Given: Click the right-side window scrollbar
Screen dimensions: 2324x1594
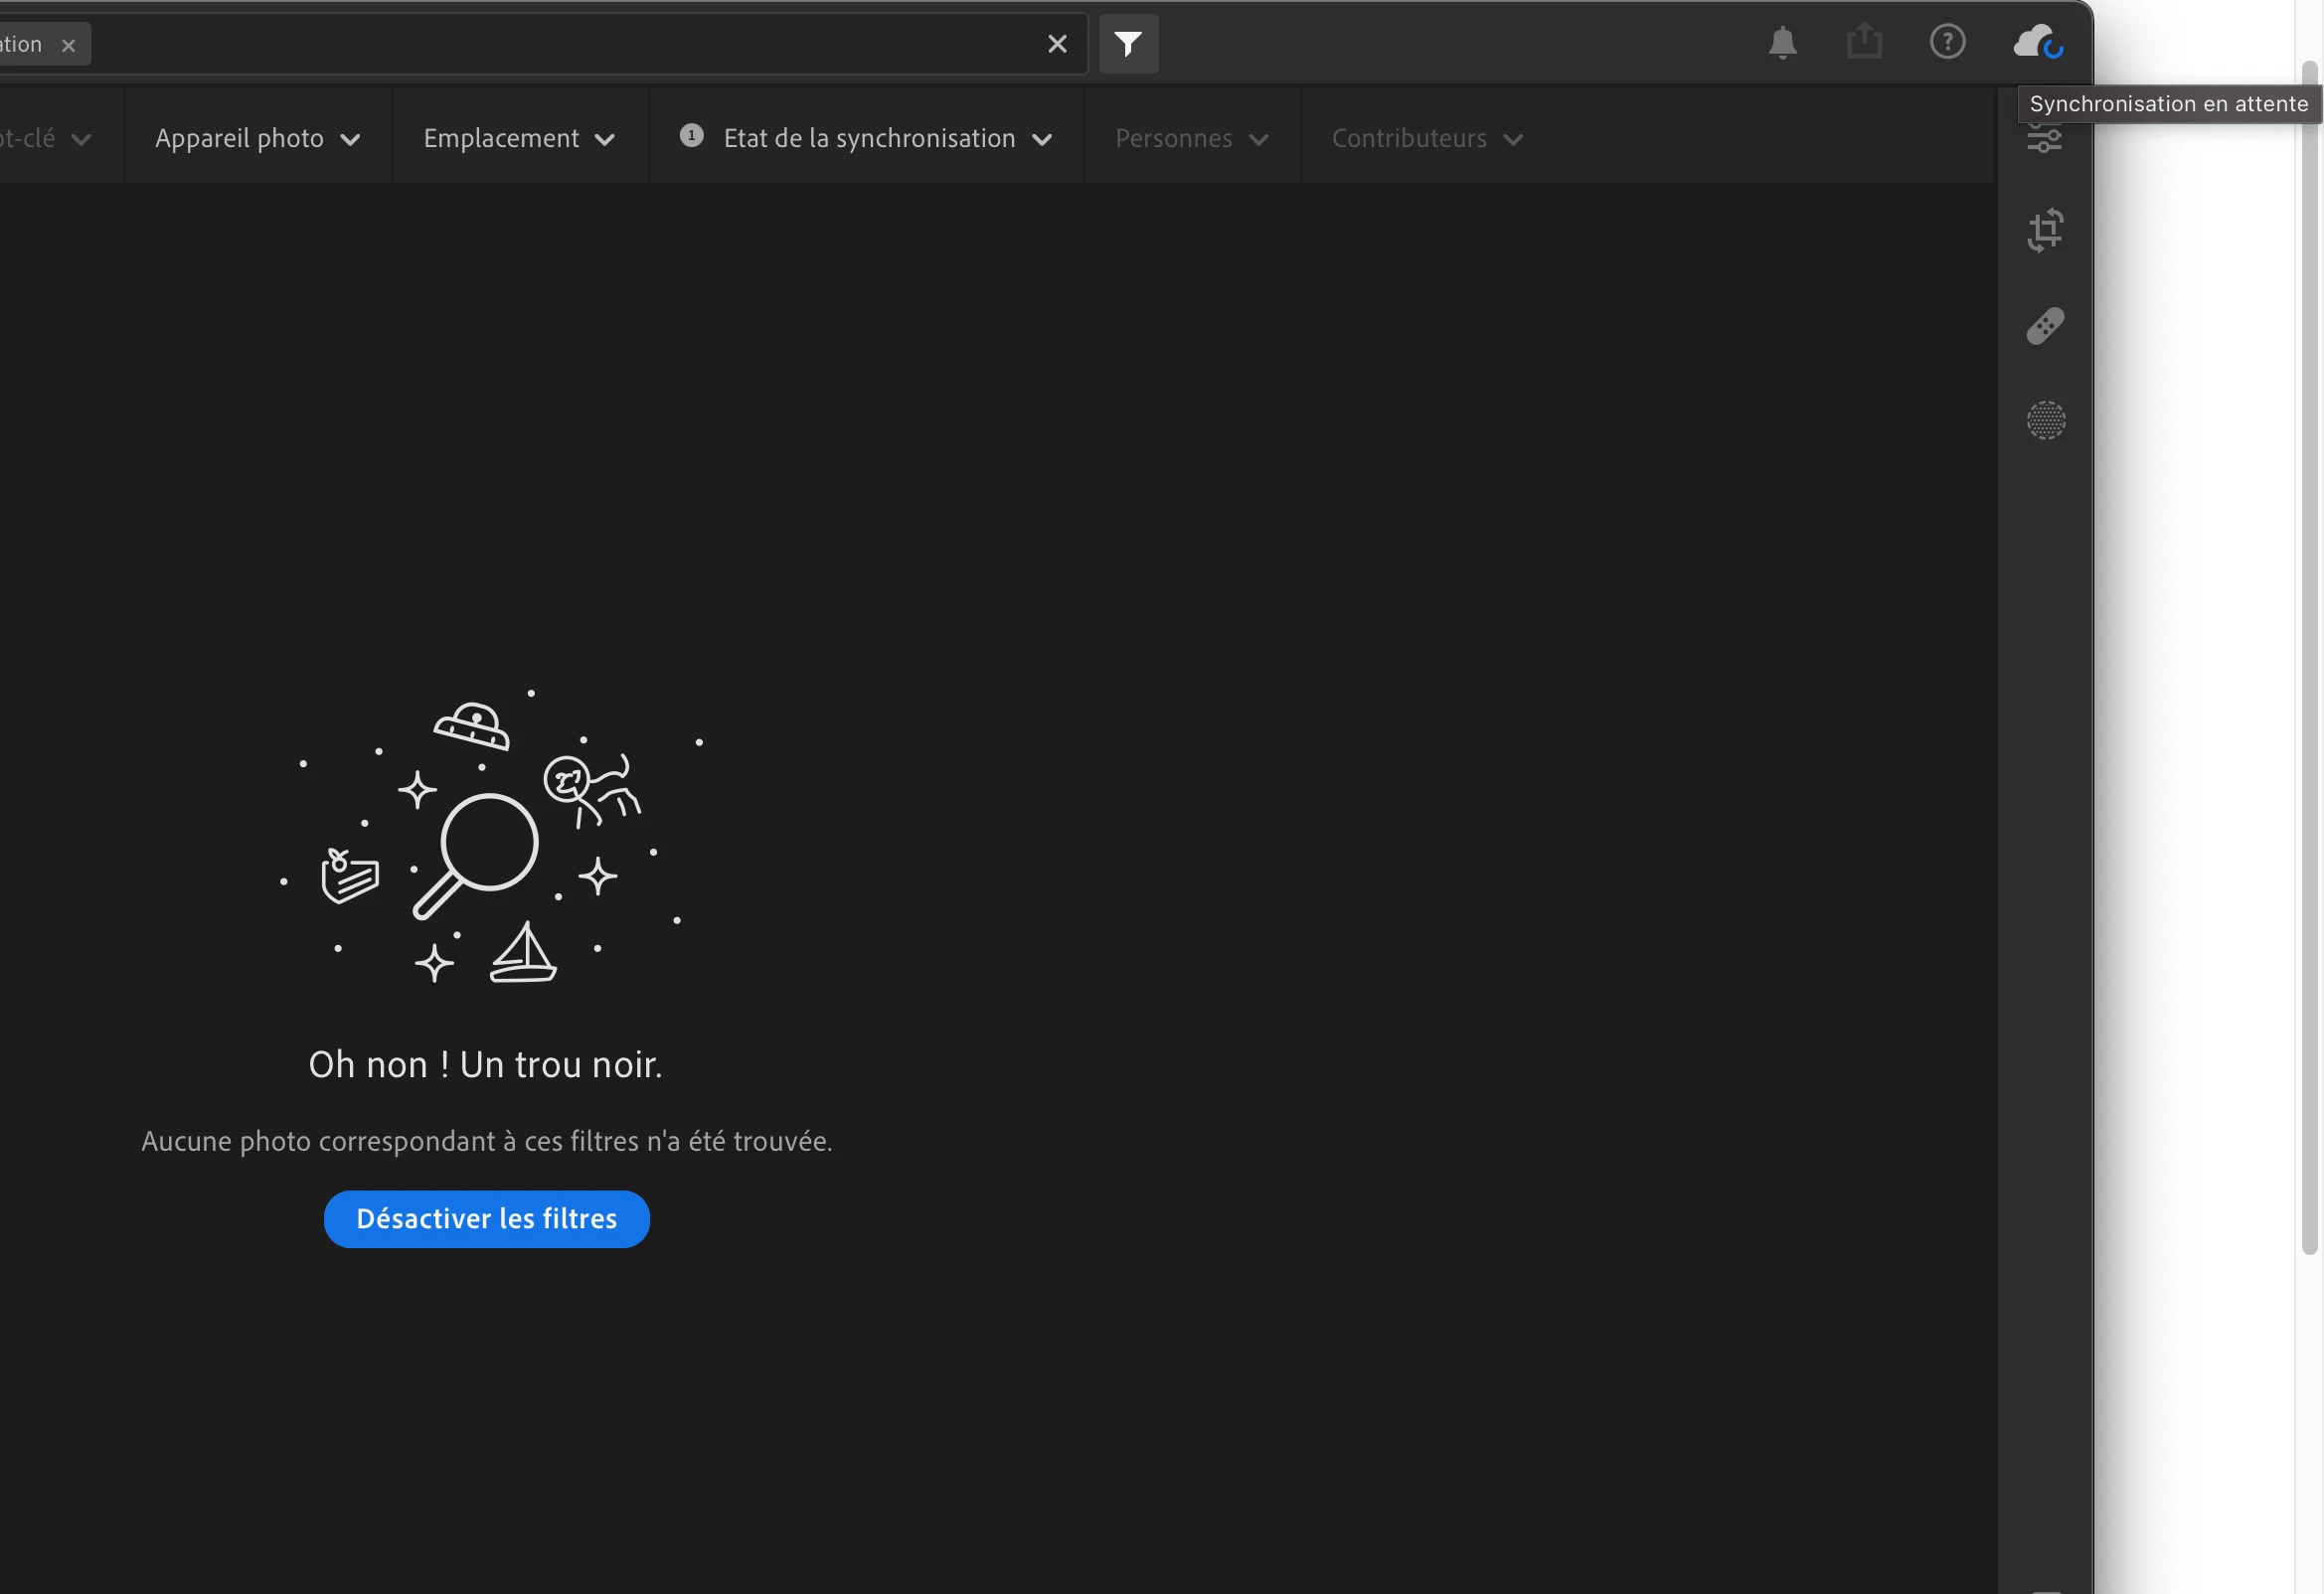Looking at the screenshot, I should pyautogui.click(x=2308, y=650).
